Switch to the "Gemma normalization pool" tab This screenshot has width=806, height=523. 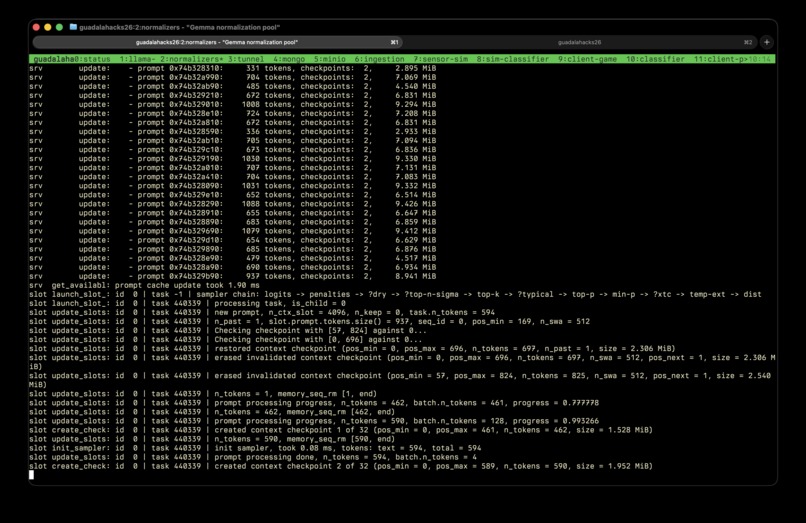tap(217, 42)
